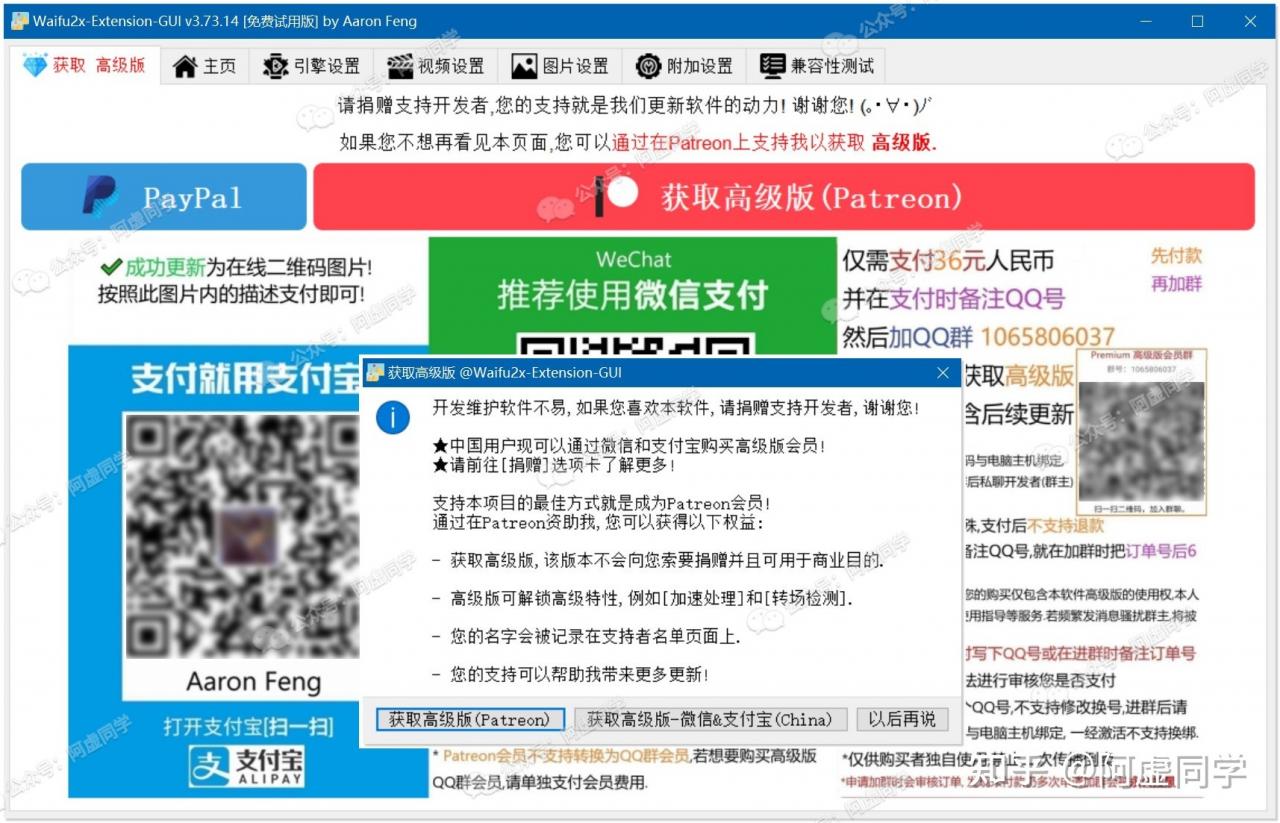This screenshot has height=823, width=1280.
Task: Click the 打开支付宝[扫一扫] text
Action: pyautogui.click(x=248, y=725)
